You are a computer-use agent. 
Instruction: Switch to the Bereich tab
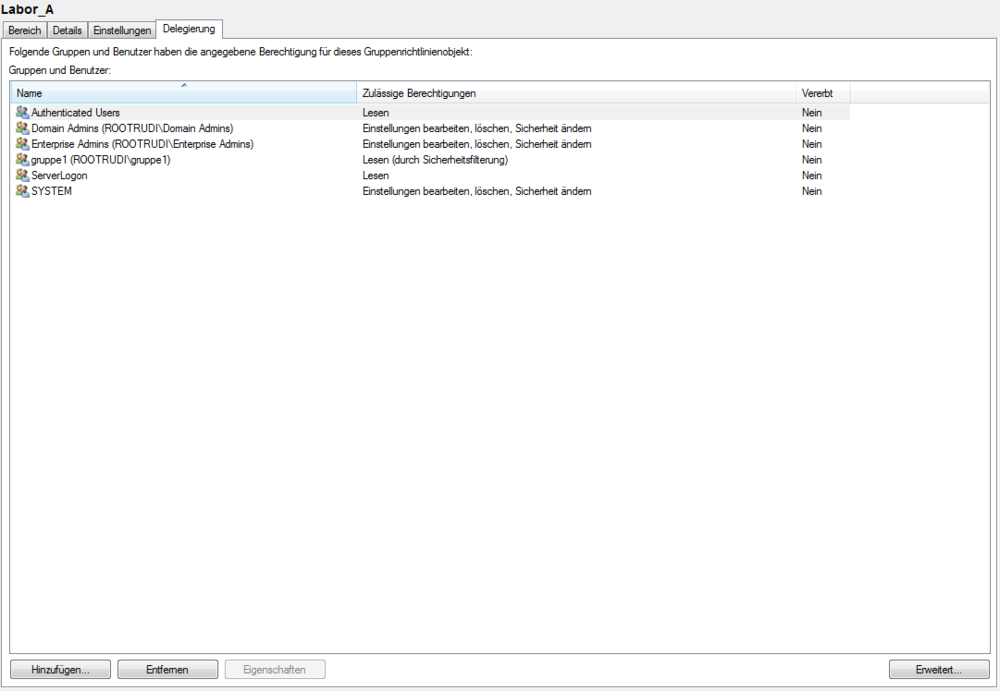coord(25,31)
